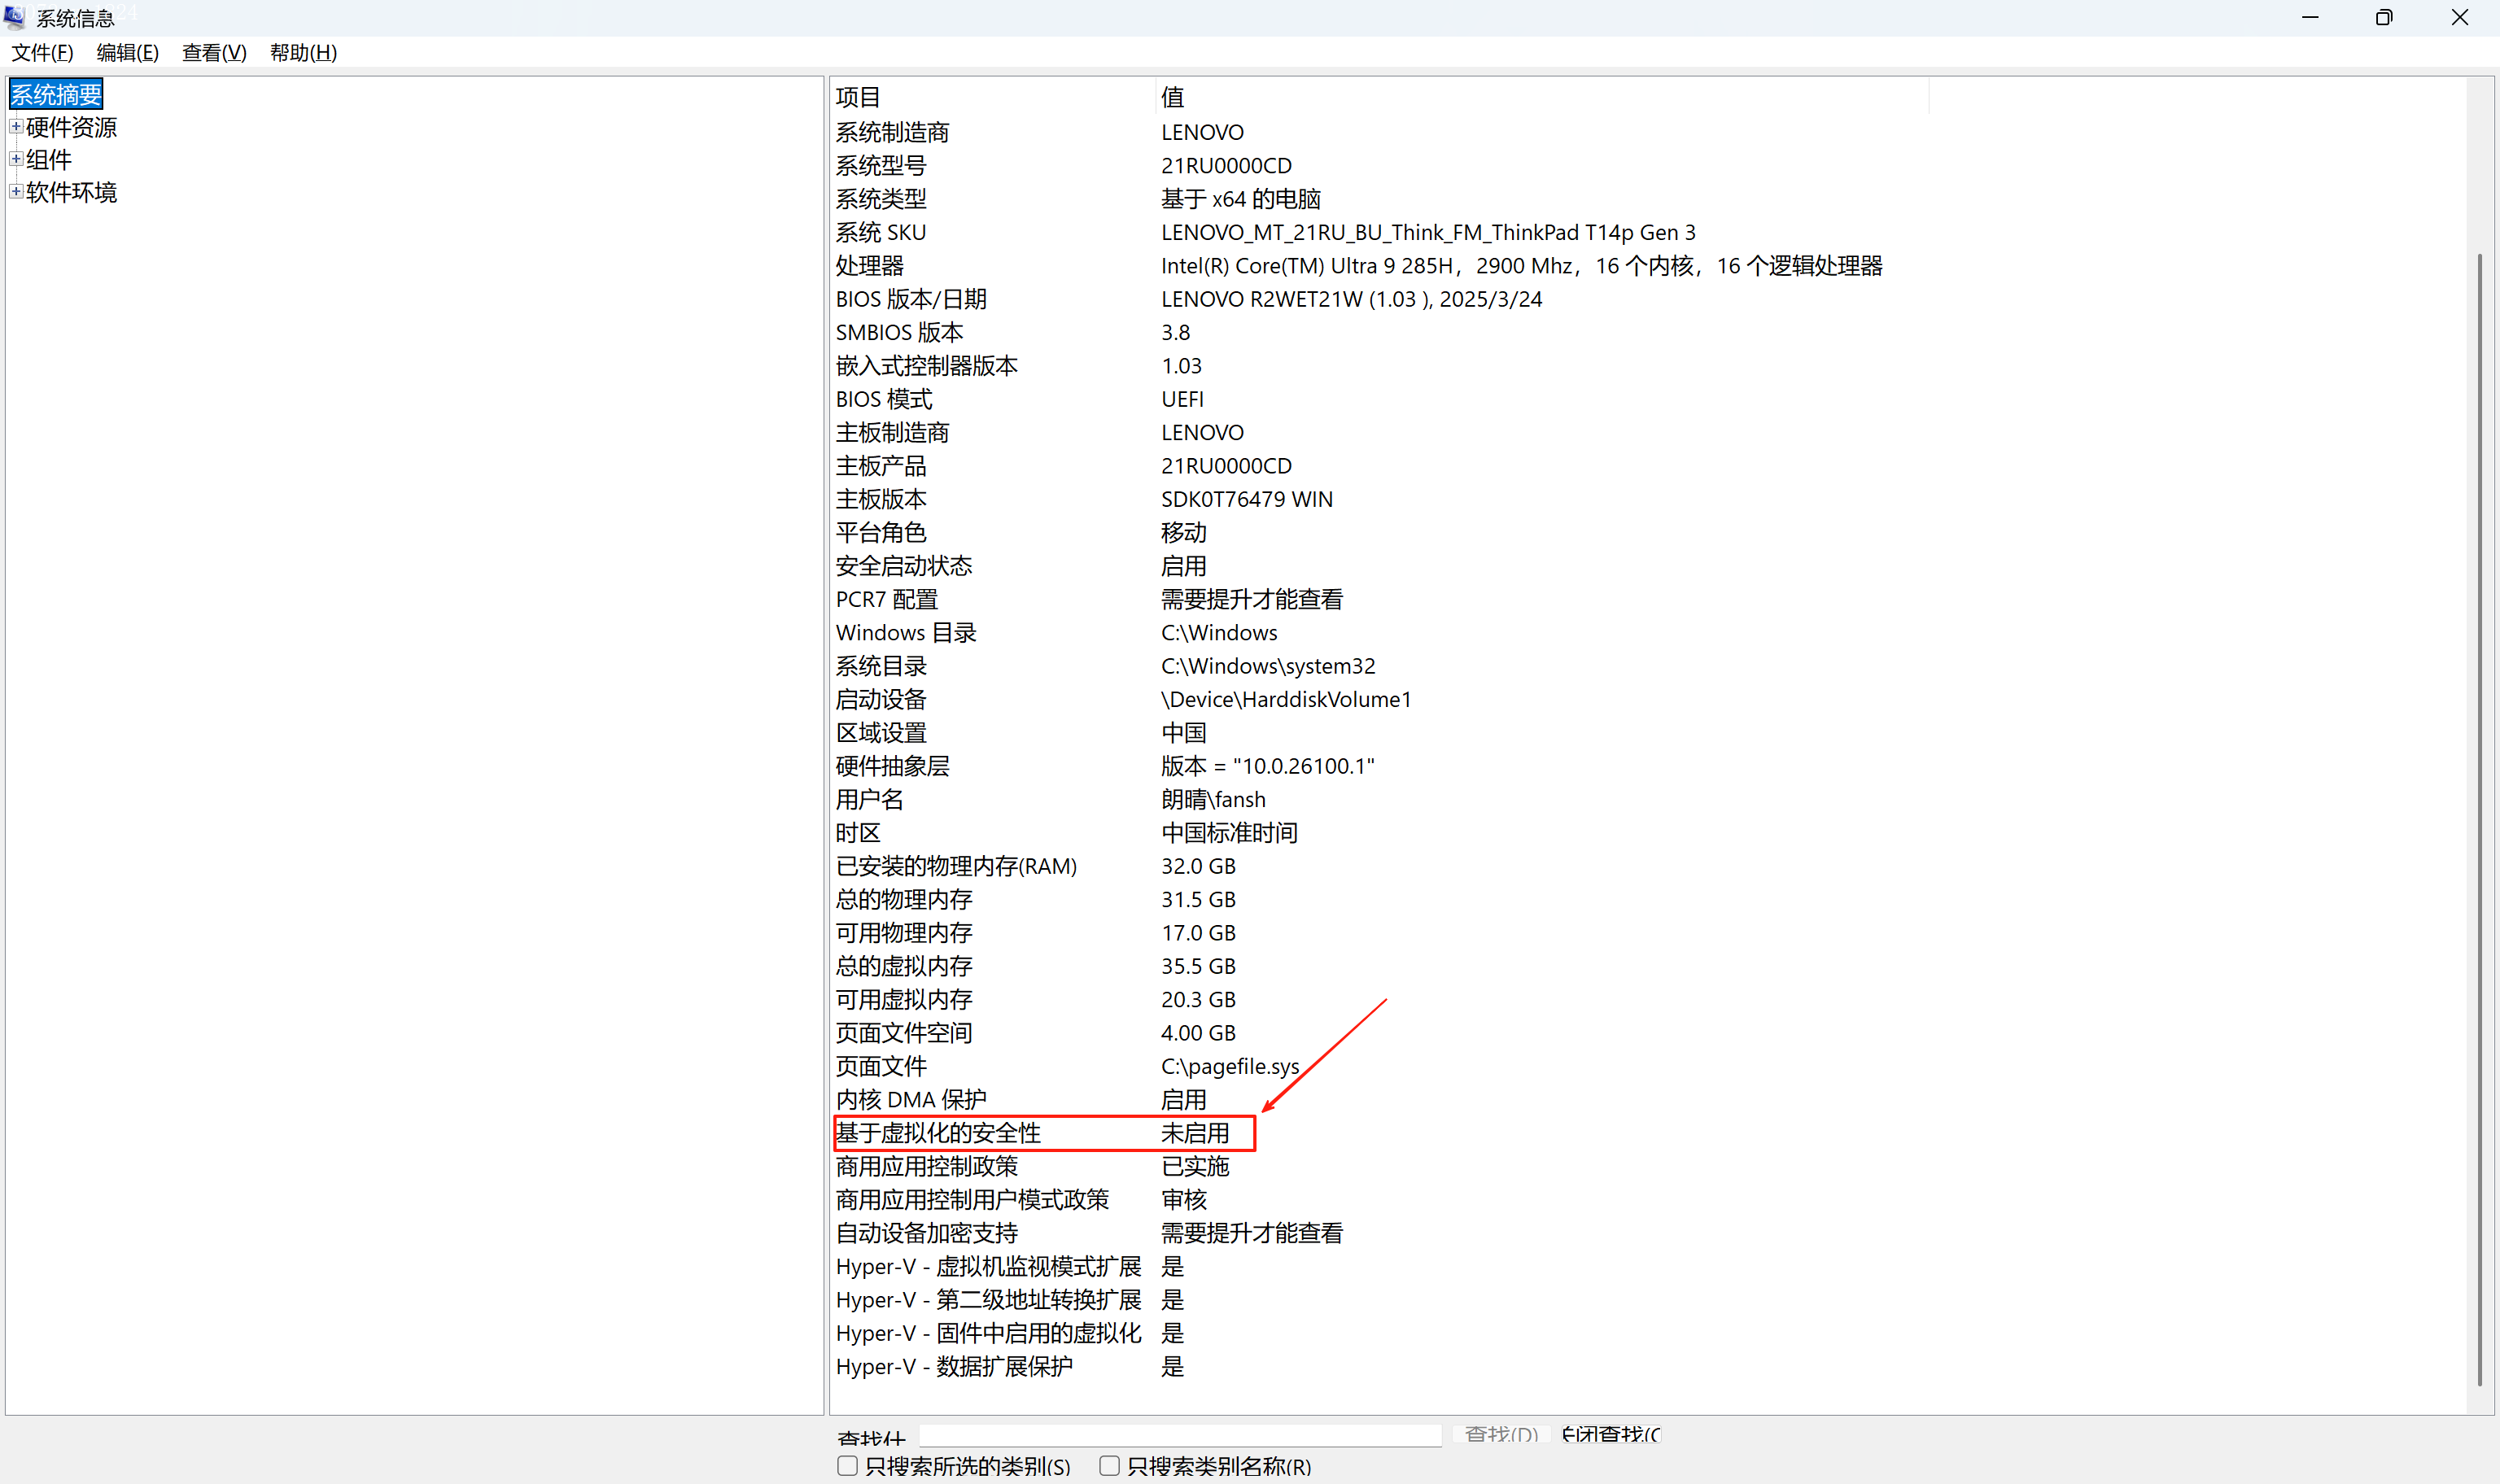The image size is (2500, 1484).
Task: Open the 查看(V) menu
Action: 214,52
